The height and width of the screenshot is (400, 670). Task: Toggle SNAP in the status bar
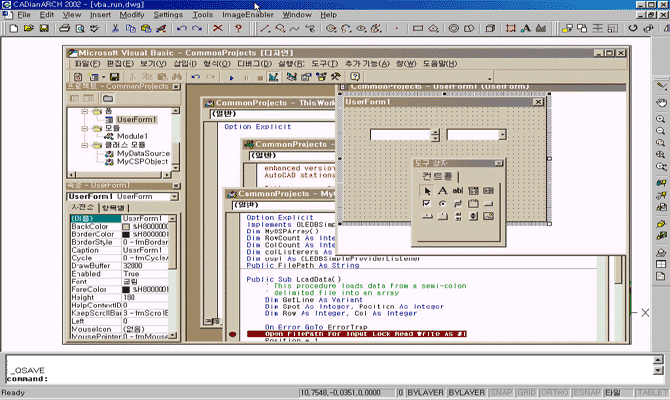[x=501, y=392]
